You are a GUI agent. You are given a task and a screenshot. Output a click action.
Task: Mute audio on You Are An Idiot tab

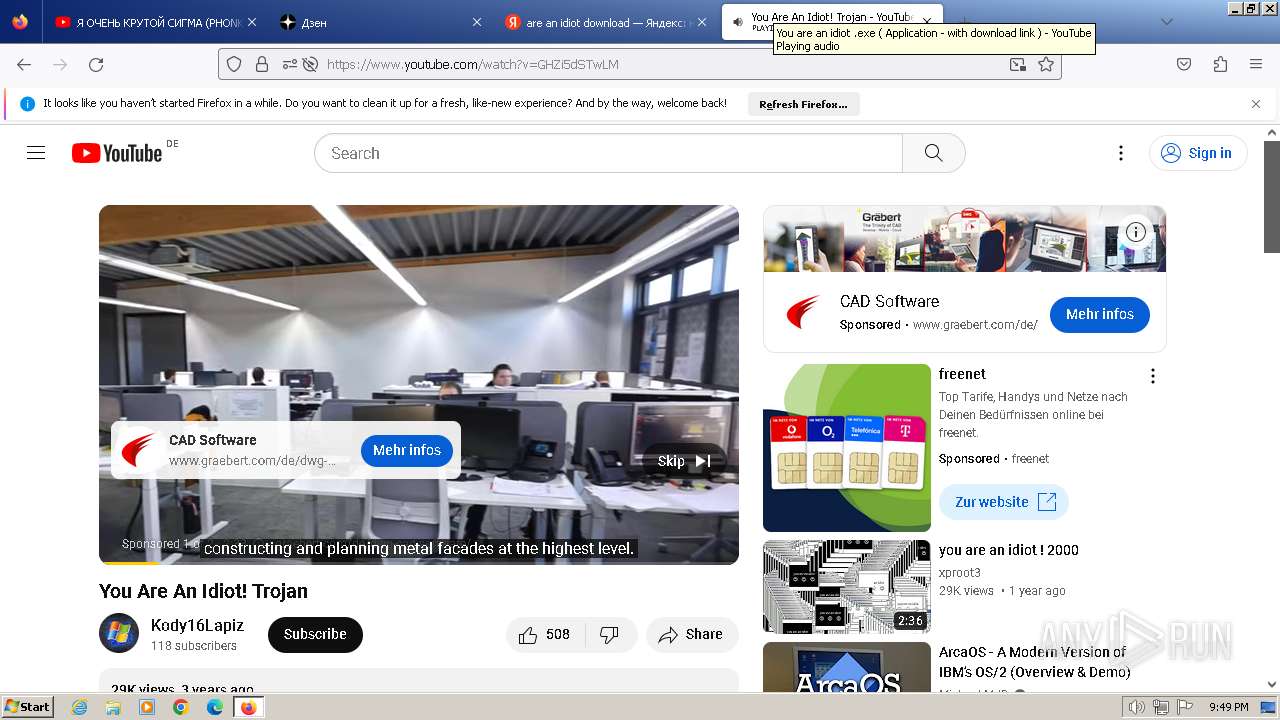[737, 22]
